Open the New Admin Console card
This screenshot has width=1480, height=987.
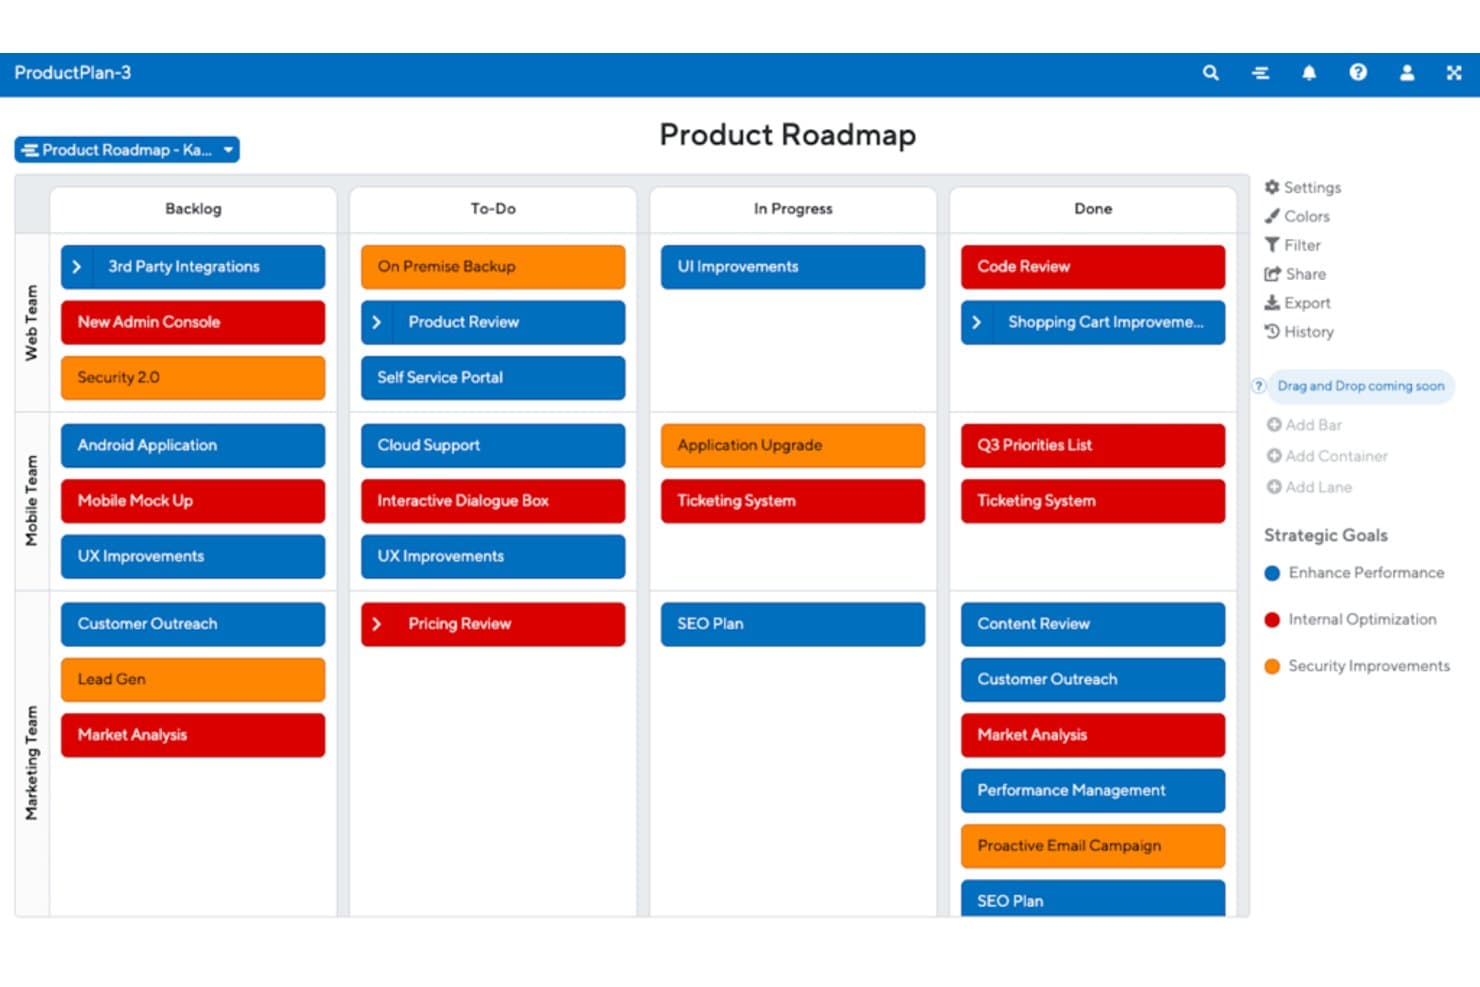tap(193, 322)
